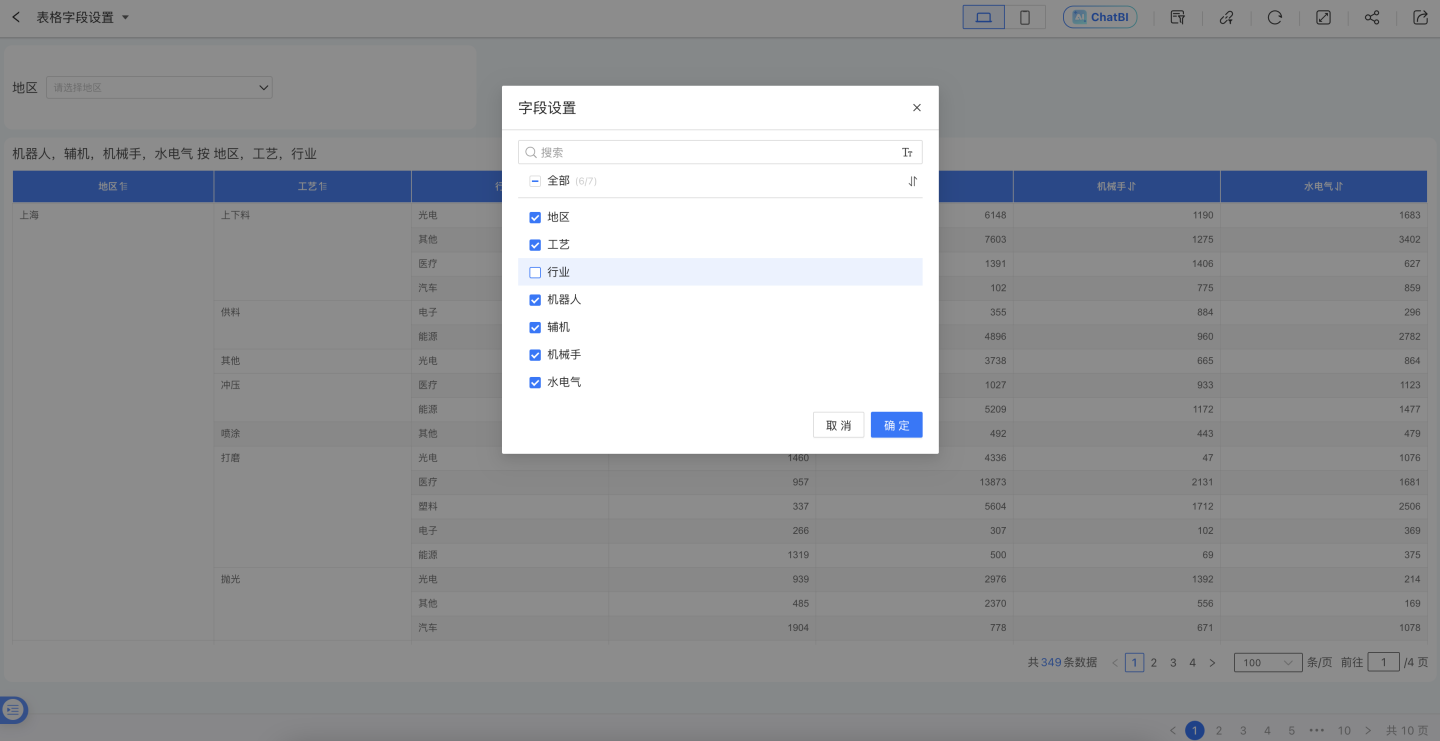Image resolution: width=1440 pixels, height=741 pixels.
Task: Enable the 行业 field checkbox
Action: 535,272
